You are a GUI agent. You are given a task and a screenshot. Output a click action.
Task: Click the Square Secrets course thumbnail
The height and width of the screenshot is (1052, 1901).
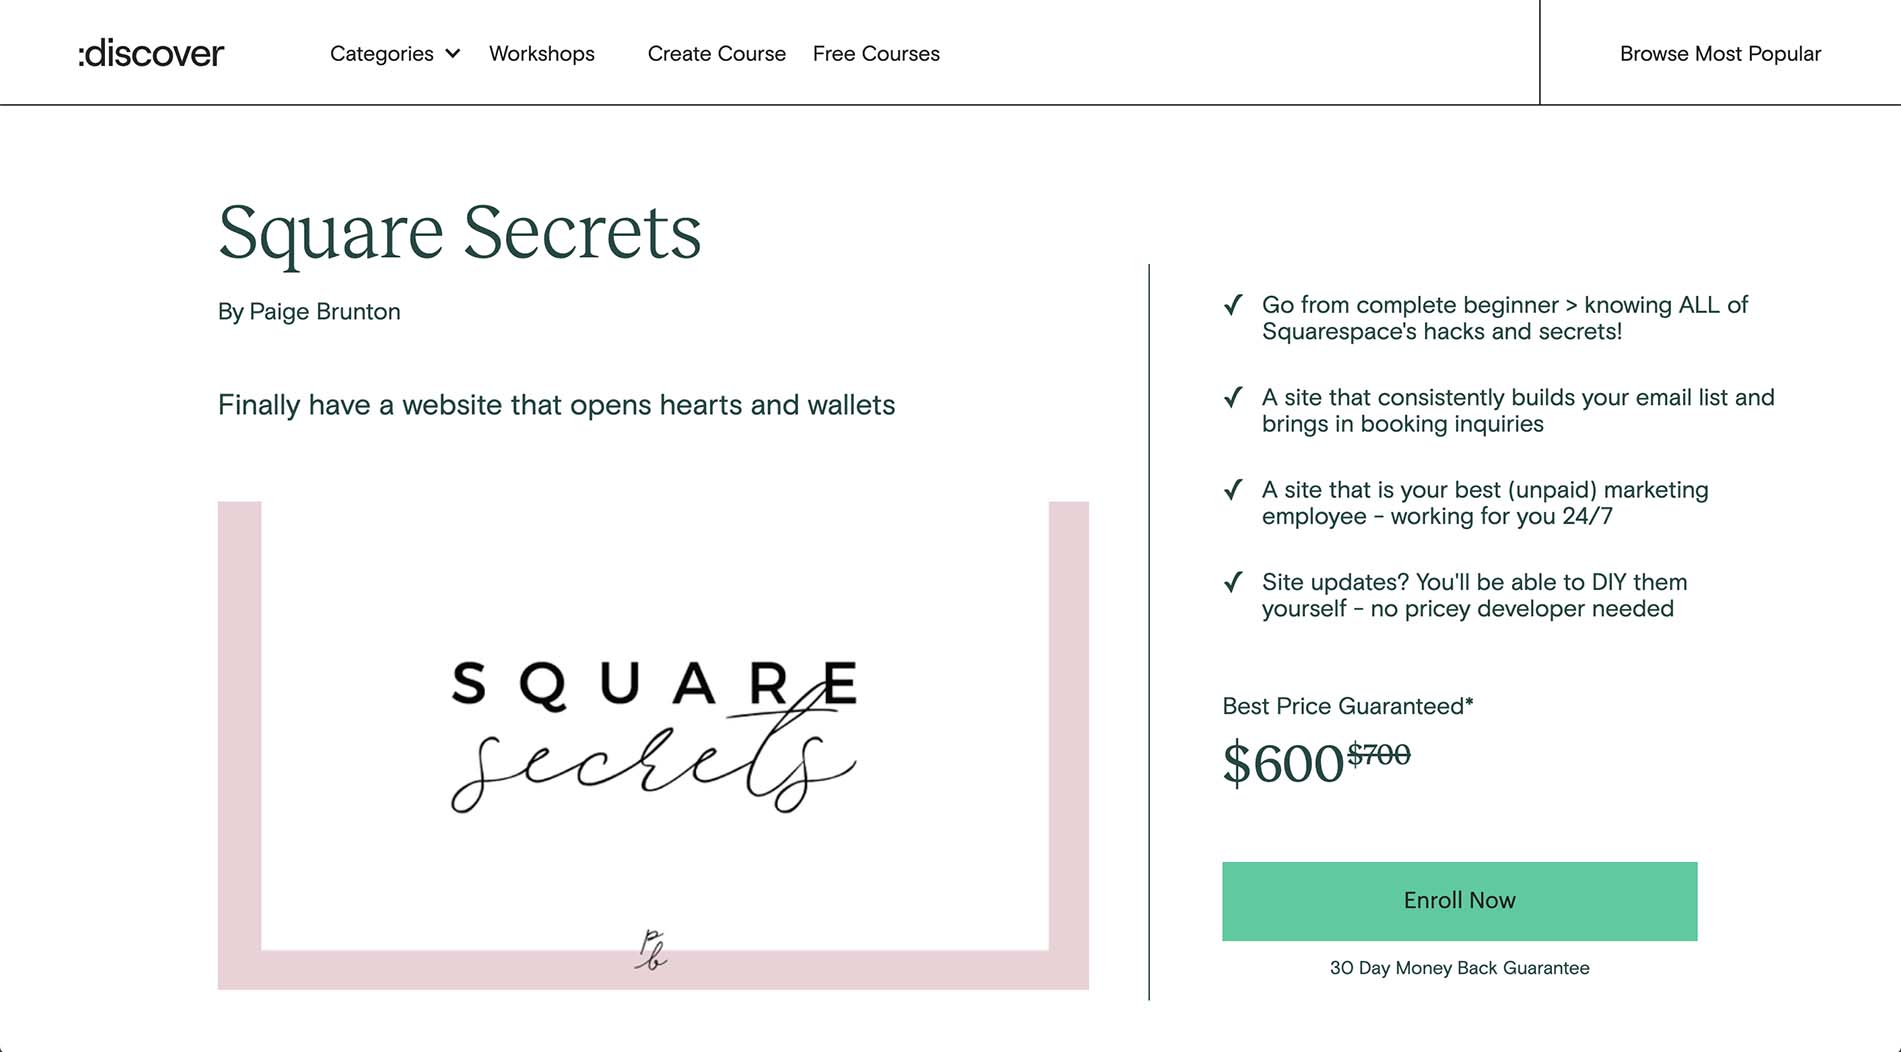(653, 745)
